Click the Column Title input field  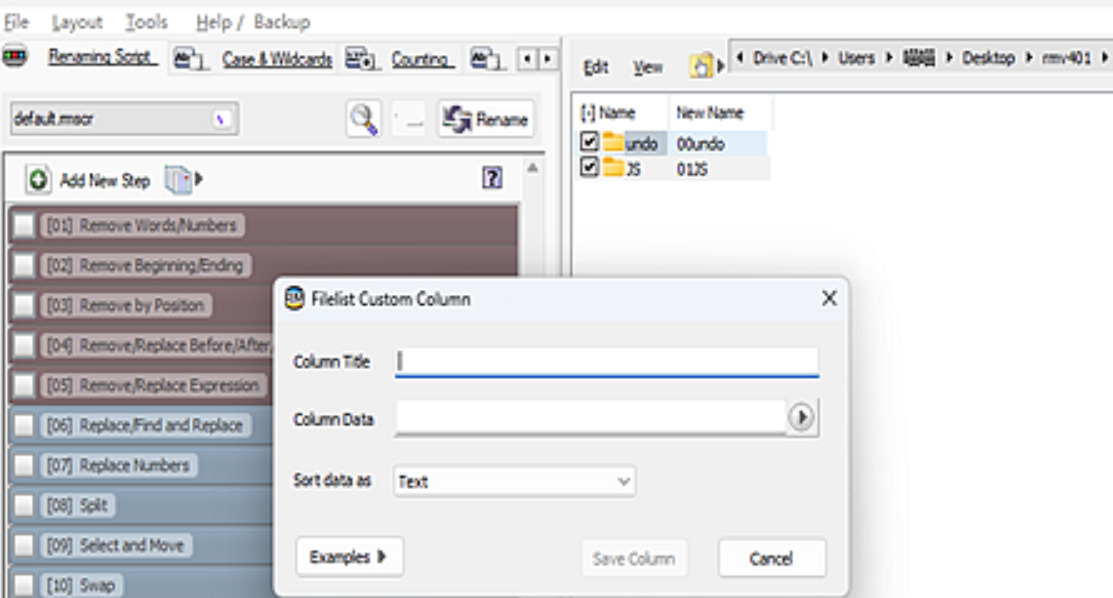tap(607, 361)
